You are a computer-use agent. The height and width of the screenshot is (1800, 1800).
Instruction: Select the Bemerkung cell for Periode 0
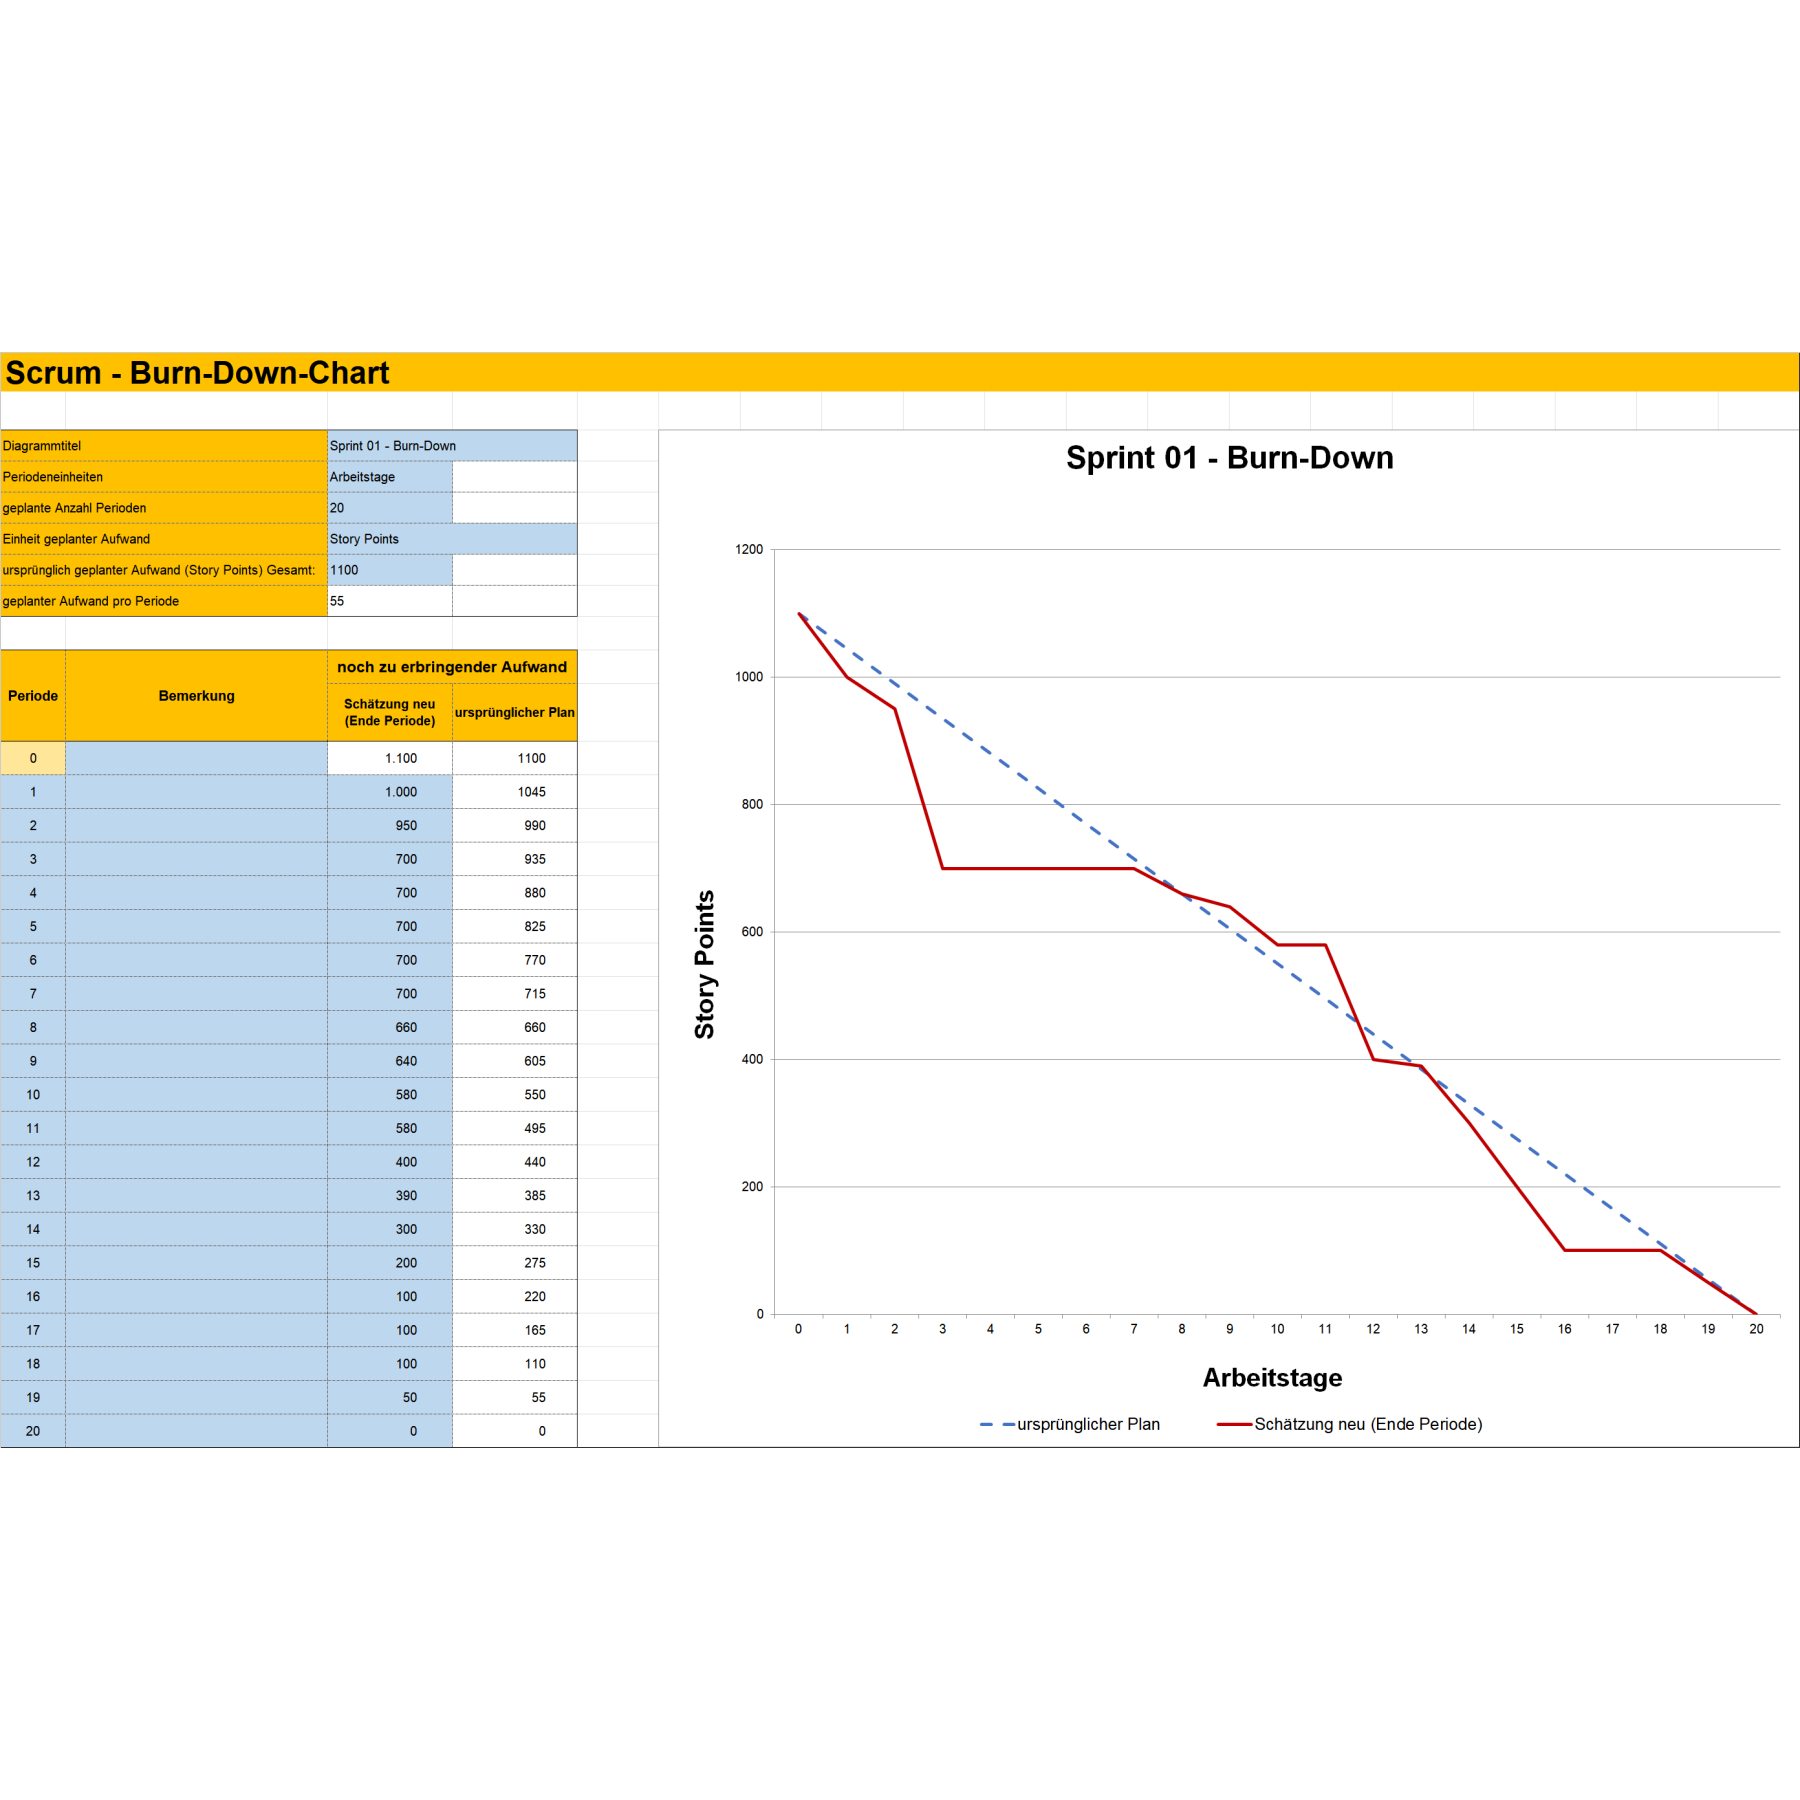196,758
